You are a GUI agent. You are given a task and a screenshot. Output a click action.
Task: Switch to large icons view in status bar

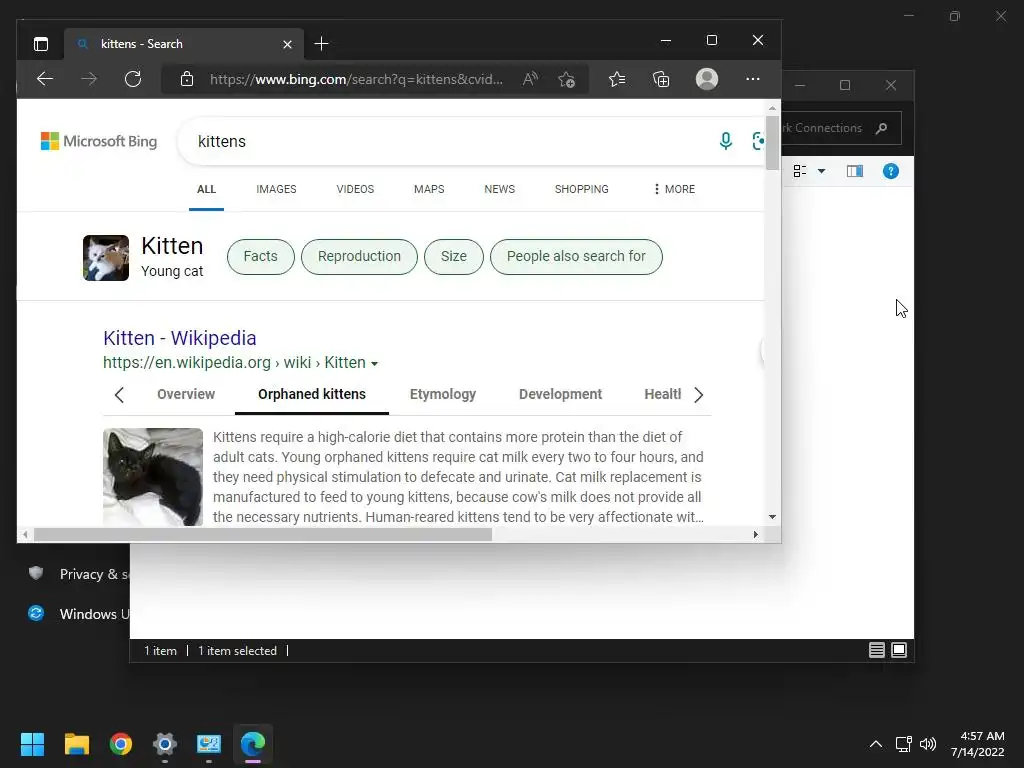(899, 650)
